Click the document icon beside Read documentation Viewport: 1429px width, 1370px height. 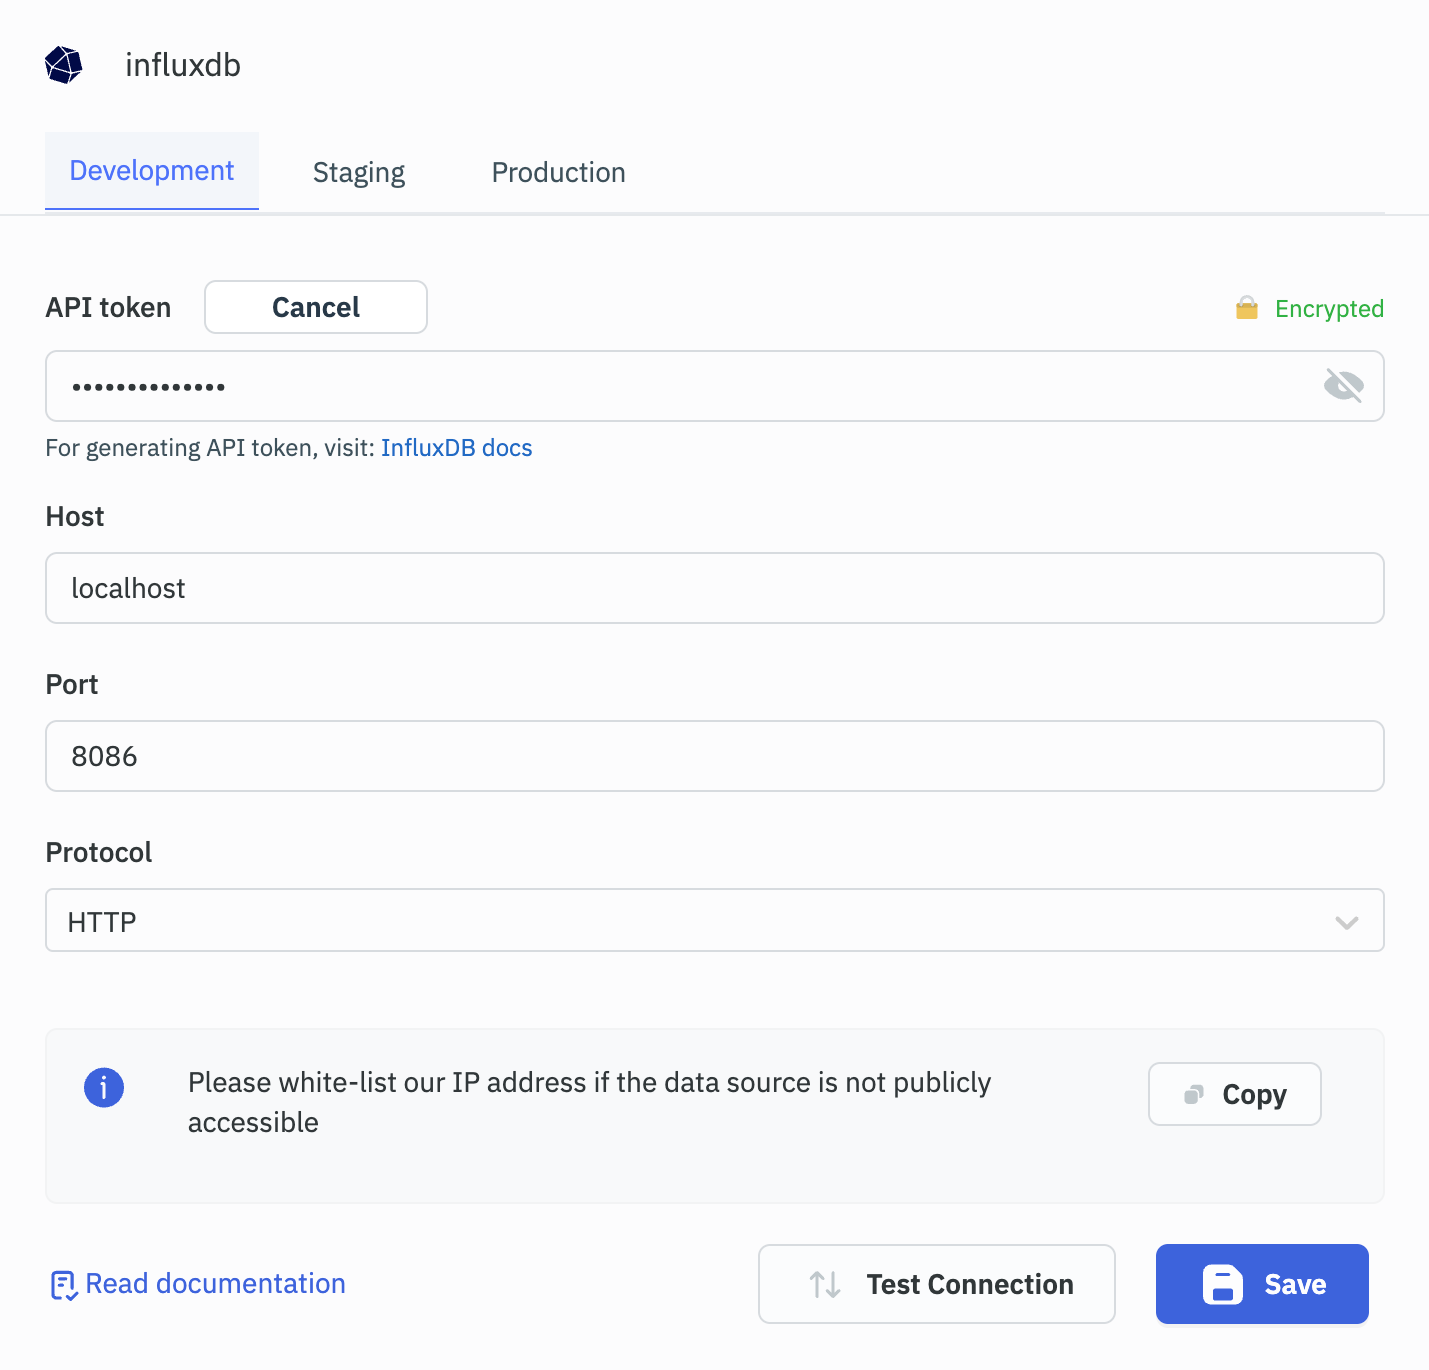point(63,1285)
